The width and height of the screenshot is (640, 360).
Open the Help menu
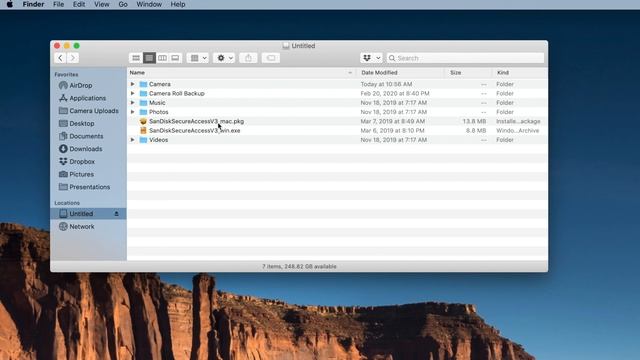178,4
